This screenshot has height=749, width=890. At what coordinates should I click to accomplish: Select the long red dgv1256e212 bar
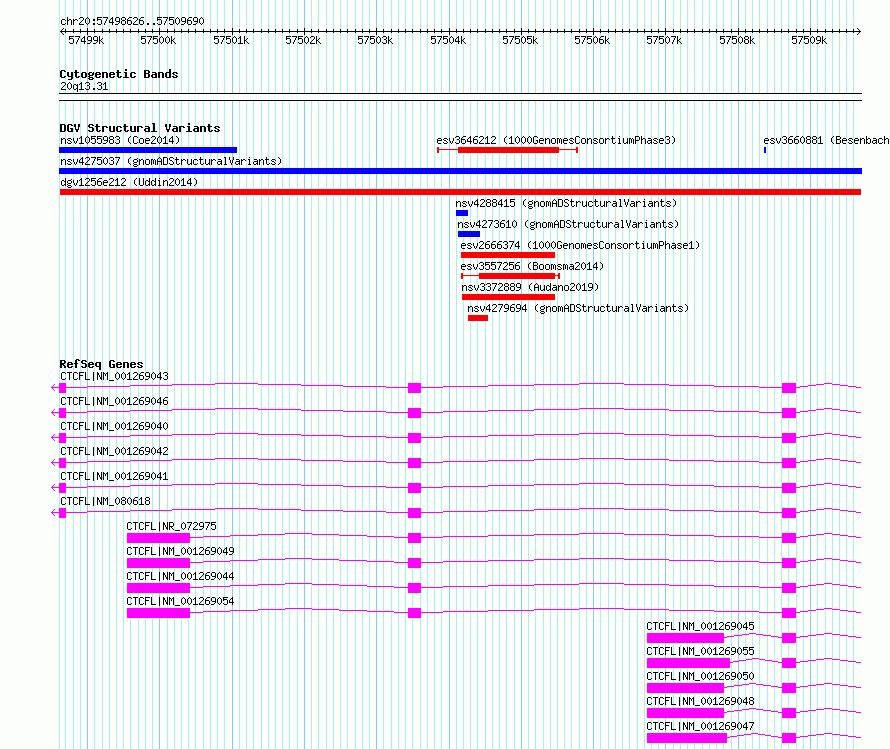coord(460,192)
